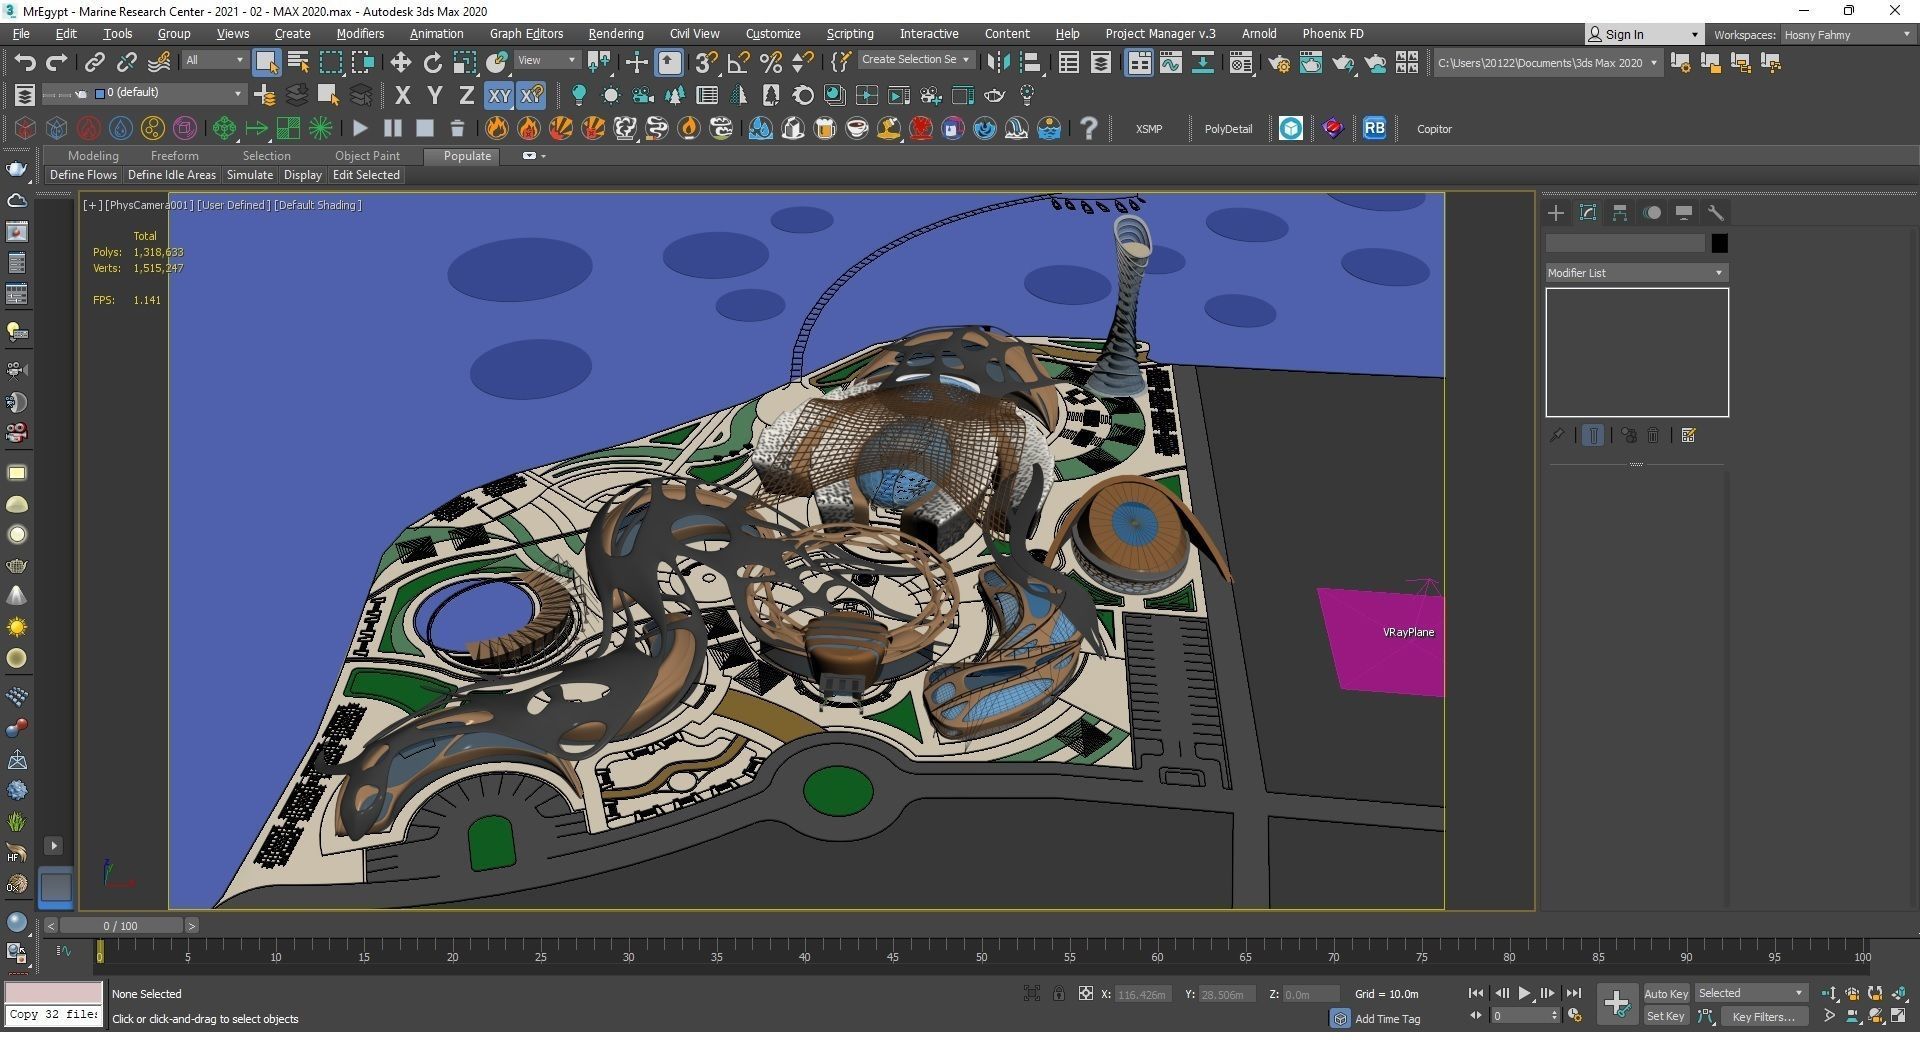Toggle Auto Key animation mode
The height and width of the screenshot is (1040, 1920).
click(x=1666, y=993)
